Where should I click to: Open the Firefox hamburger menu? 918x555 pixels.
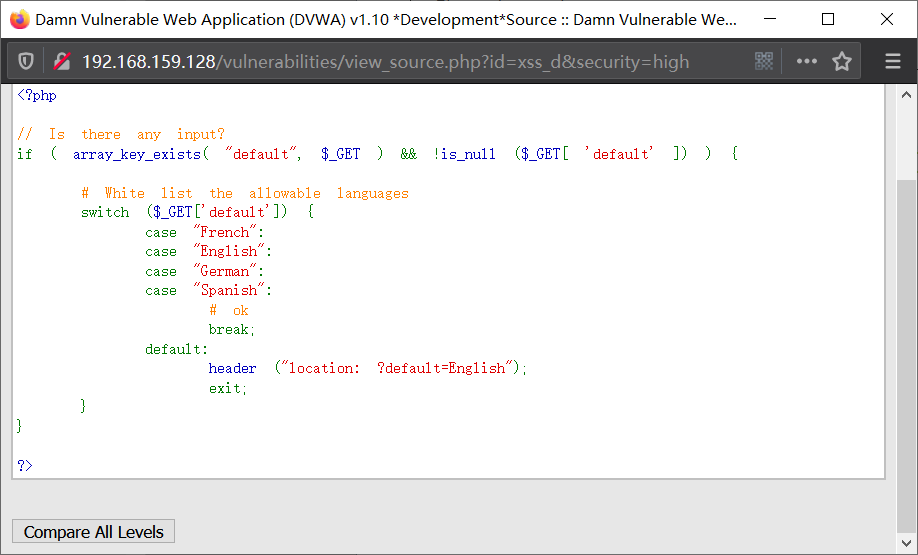tap(892, 61)
